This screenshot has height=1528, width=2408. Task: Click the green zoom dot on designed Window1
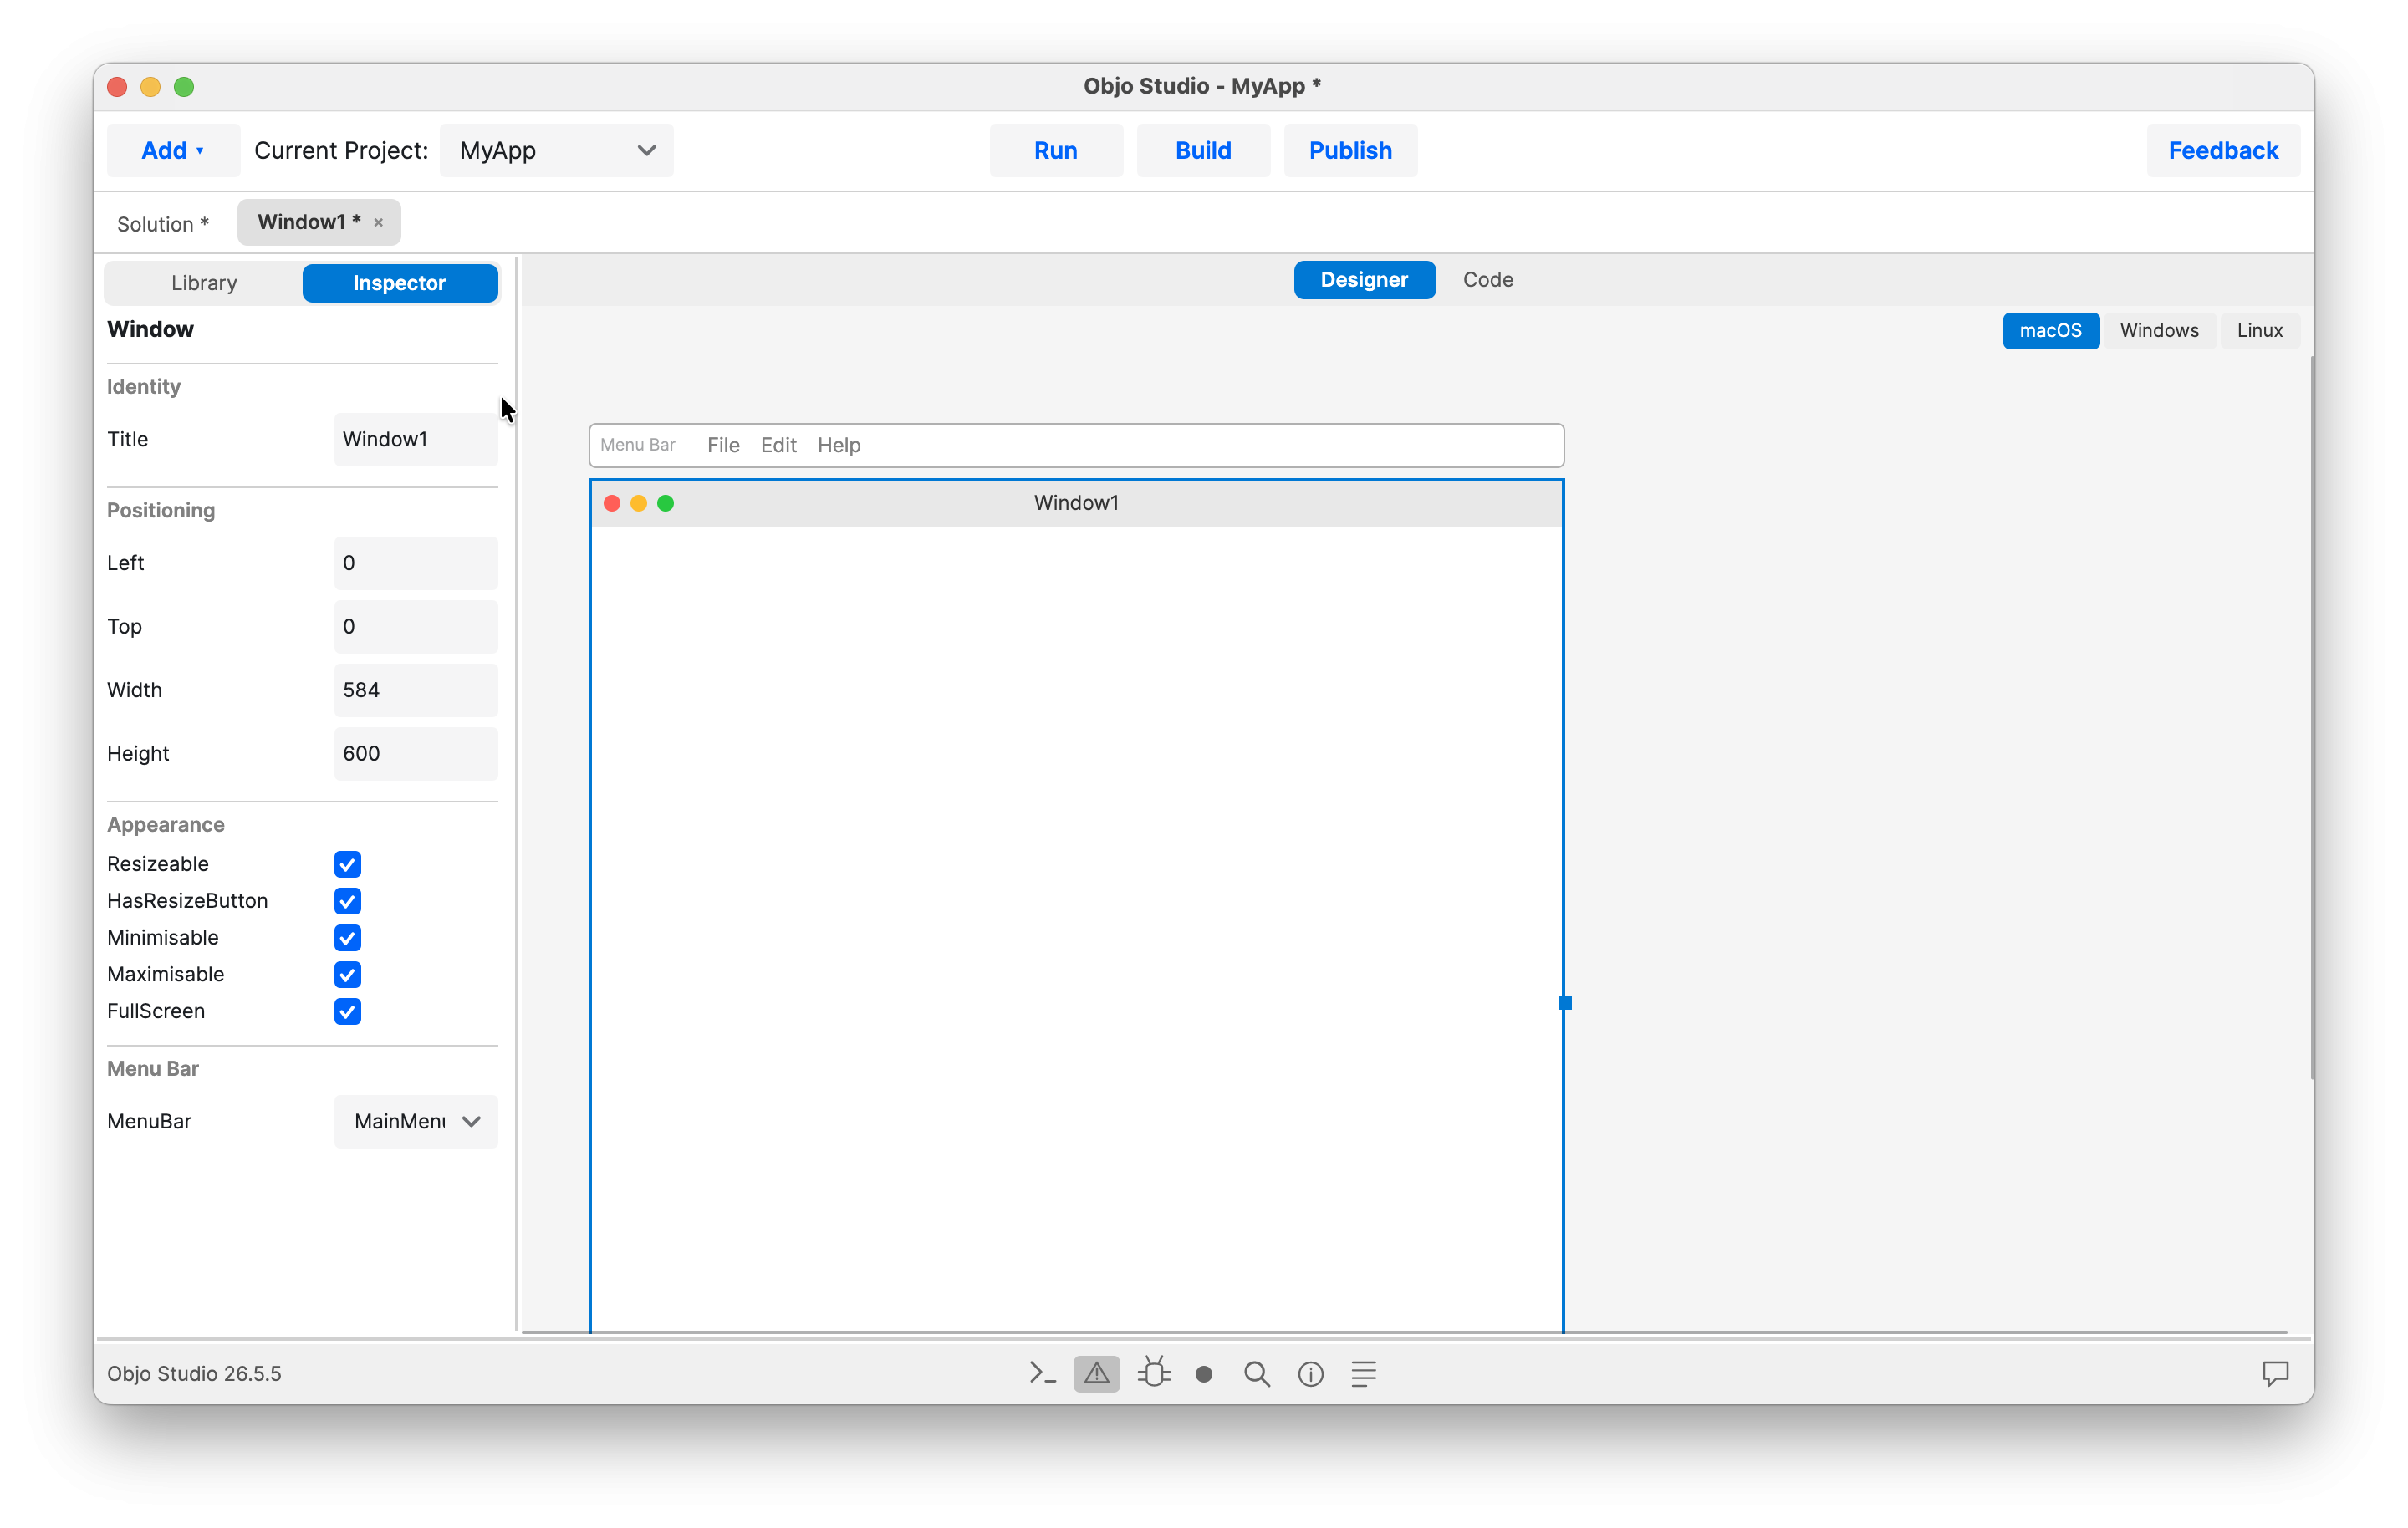click(666, 503)
